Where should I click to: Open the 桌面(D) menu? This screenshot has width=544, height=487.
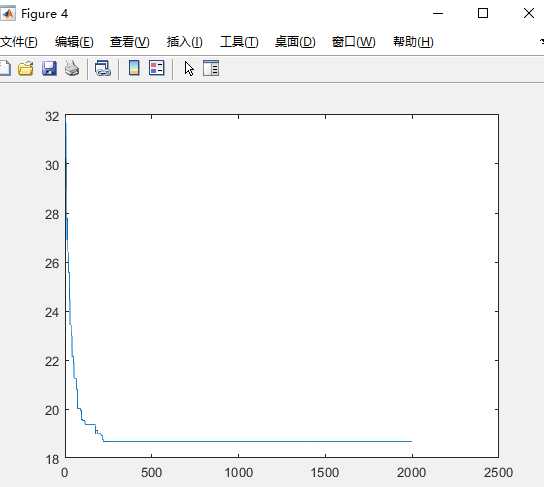click(295, 42)
